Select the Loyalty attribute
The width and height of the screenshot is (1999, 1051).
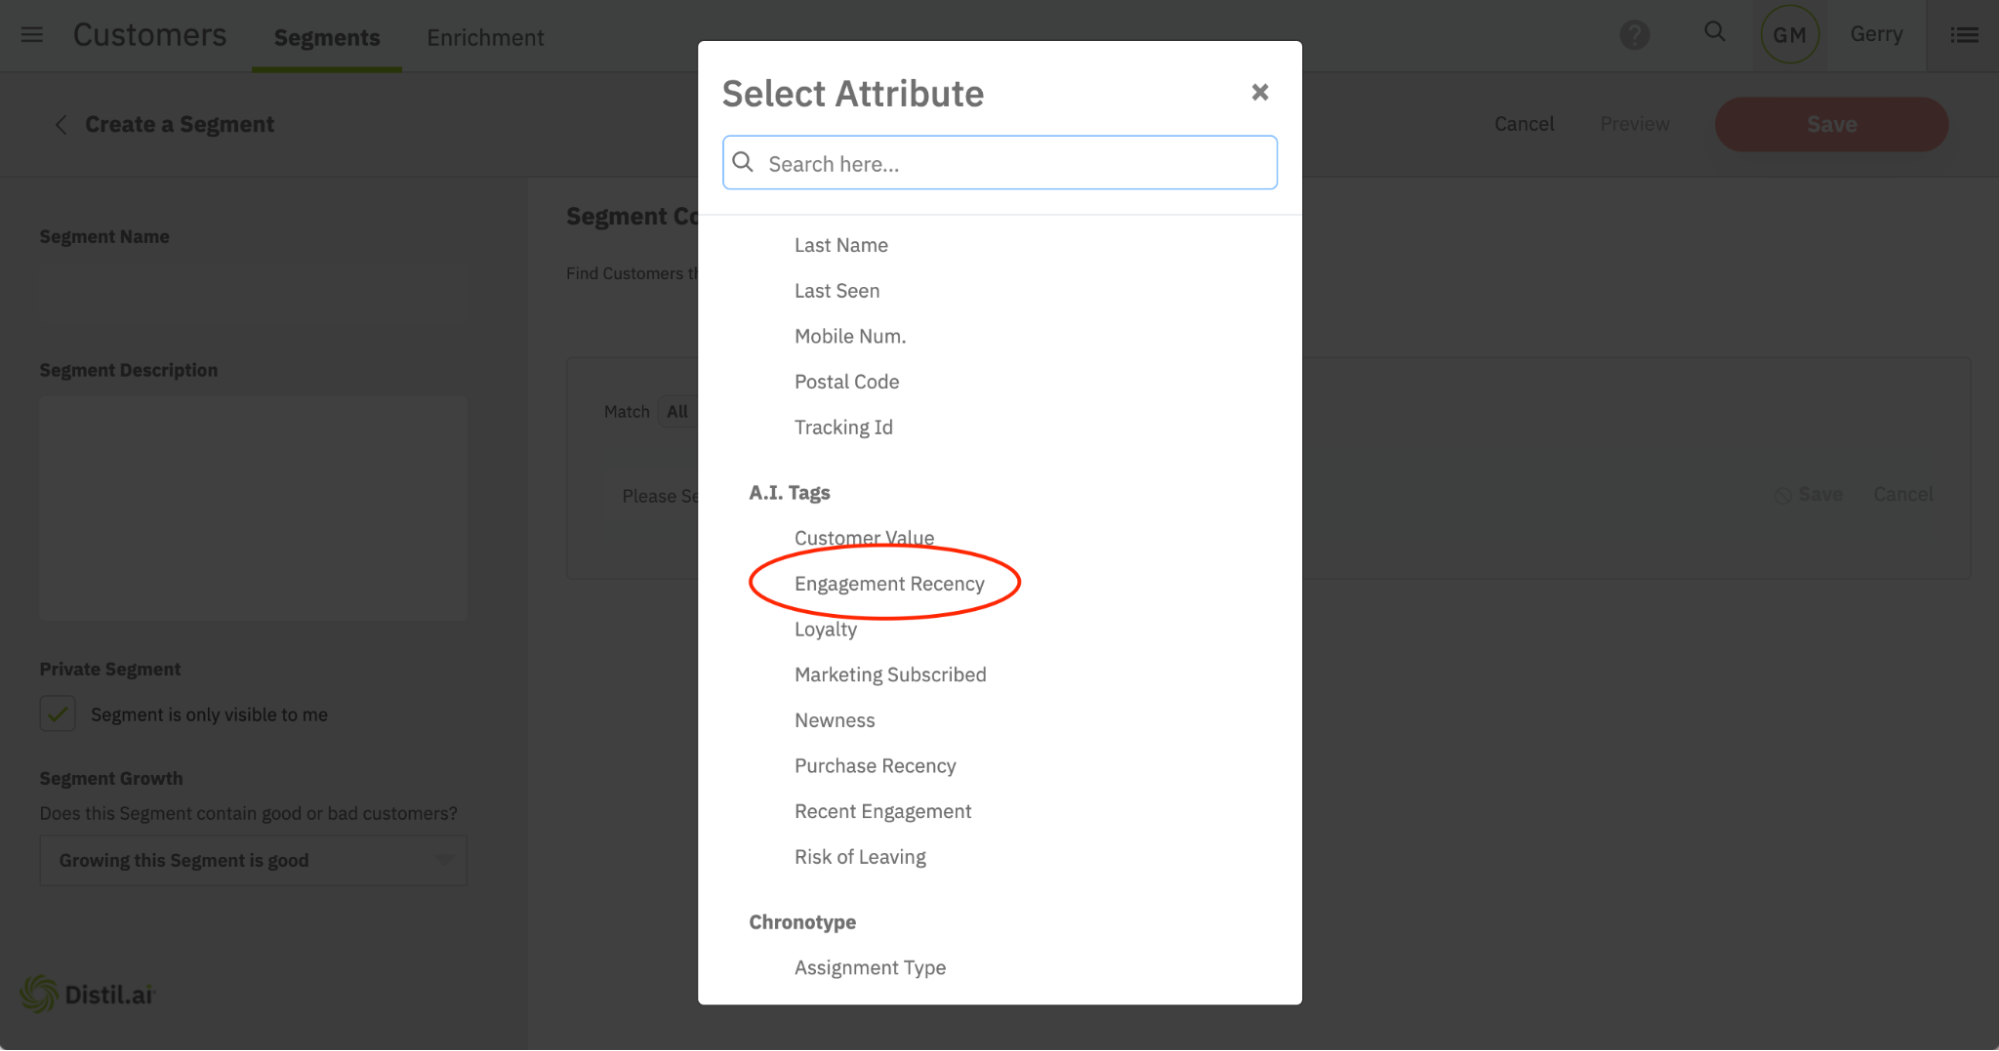[825, 629]
